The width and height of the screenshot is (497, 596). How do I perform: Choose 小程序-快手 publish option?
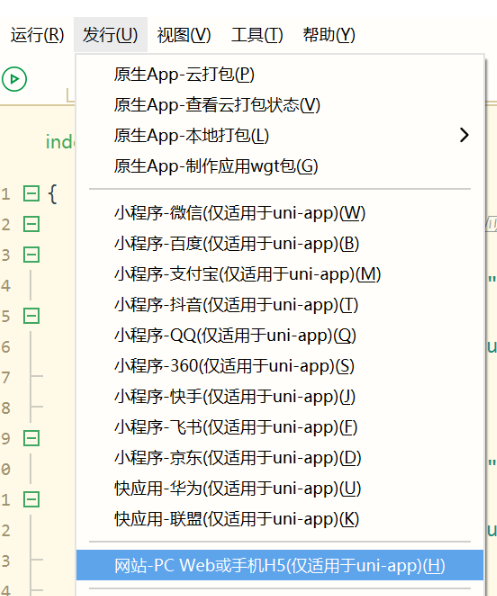[x=280, y=396]
